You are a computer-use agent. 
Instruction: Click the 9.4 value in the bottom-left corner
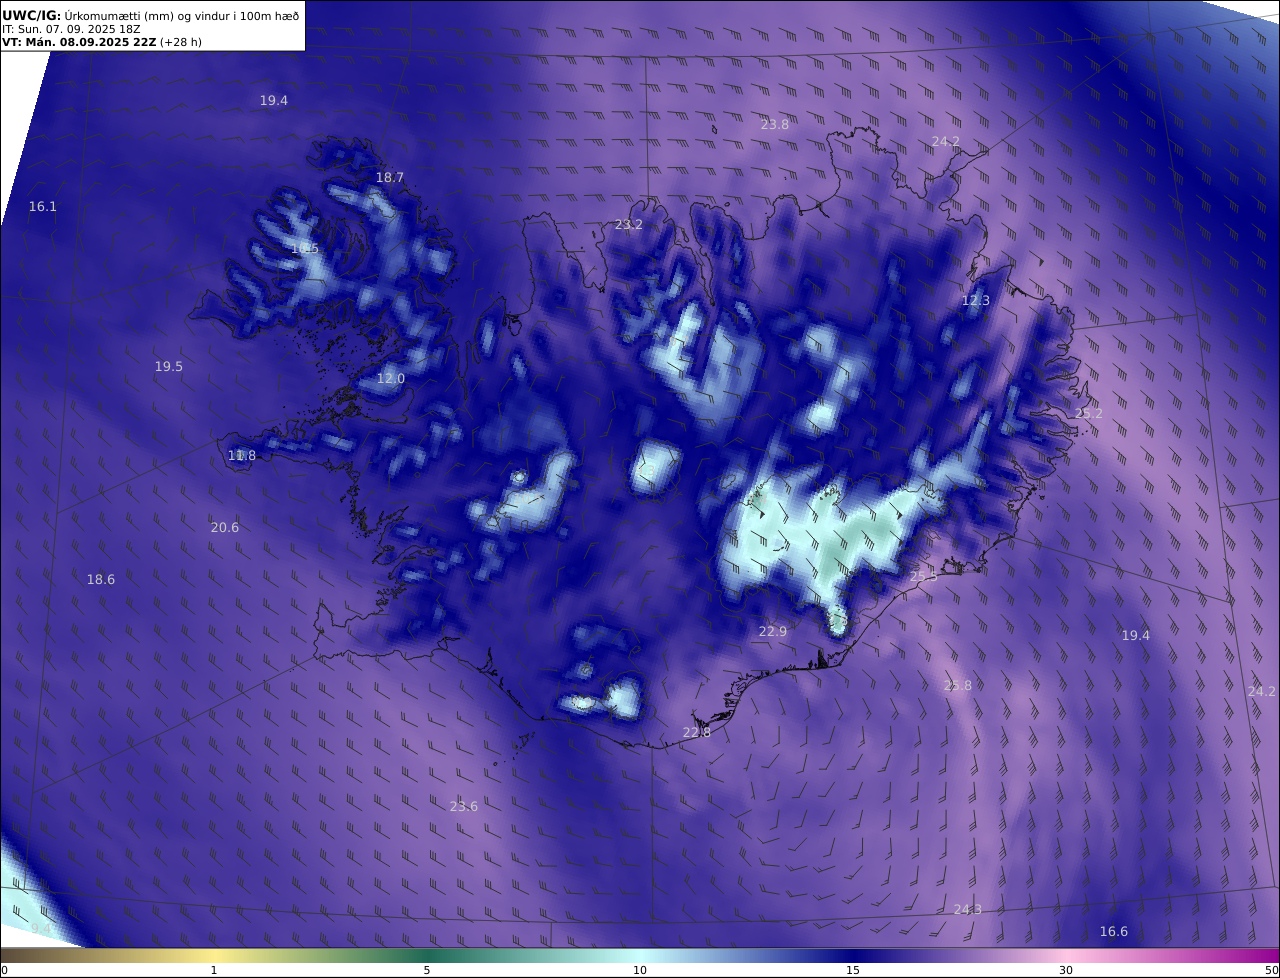[41, 930]
